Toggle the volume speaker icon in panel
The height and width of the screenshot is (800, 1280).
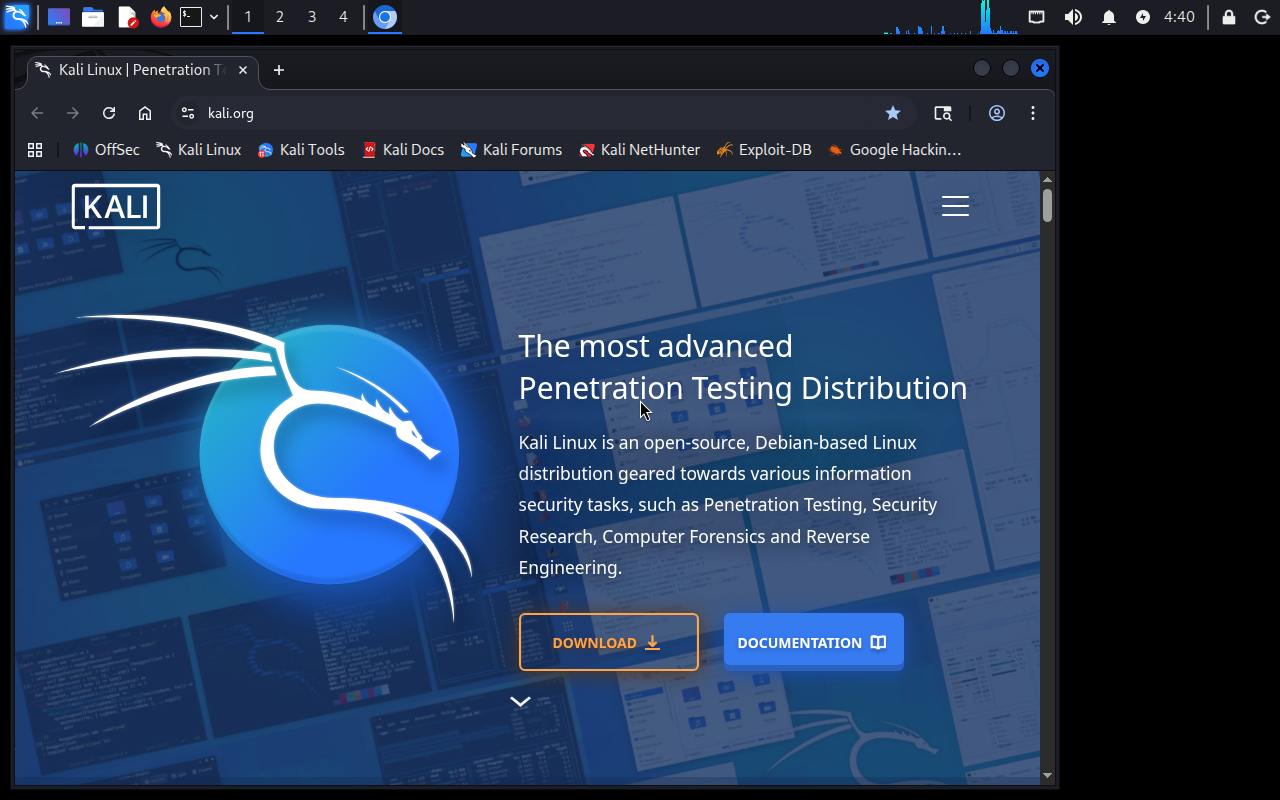[1073, 17]
